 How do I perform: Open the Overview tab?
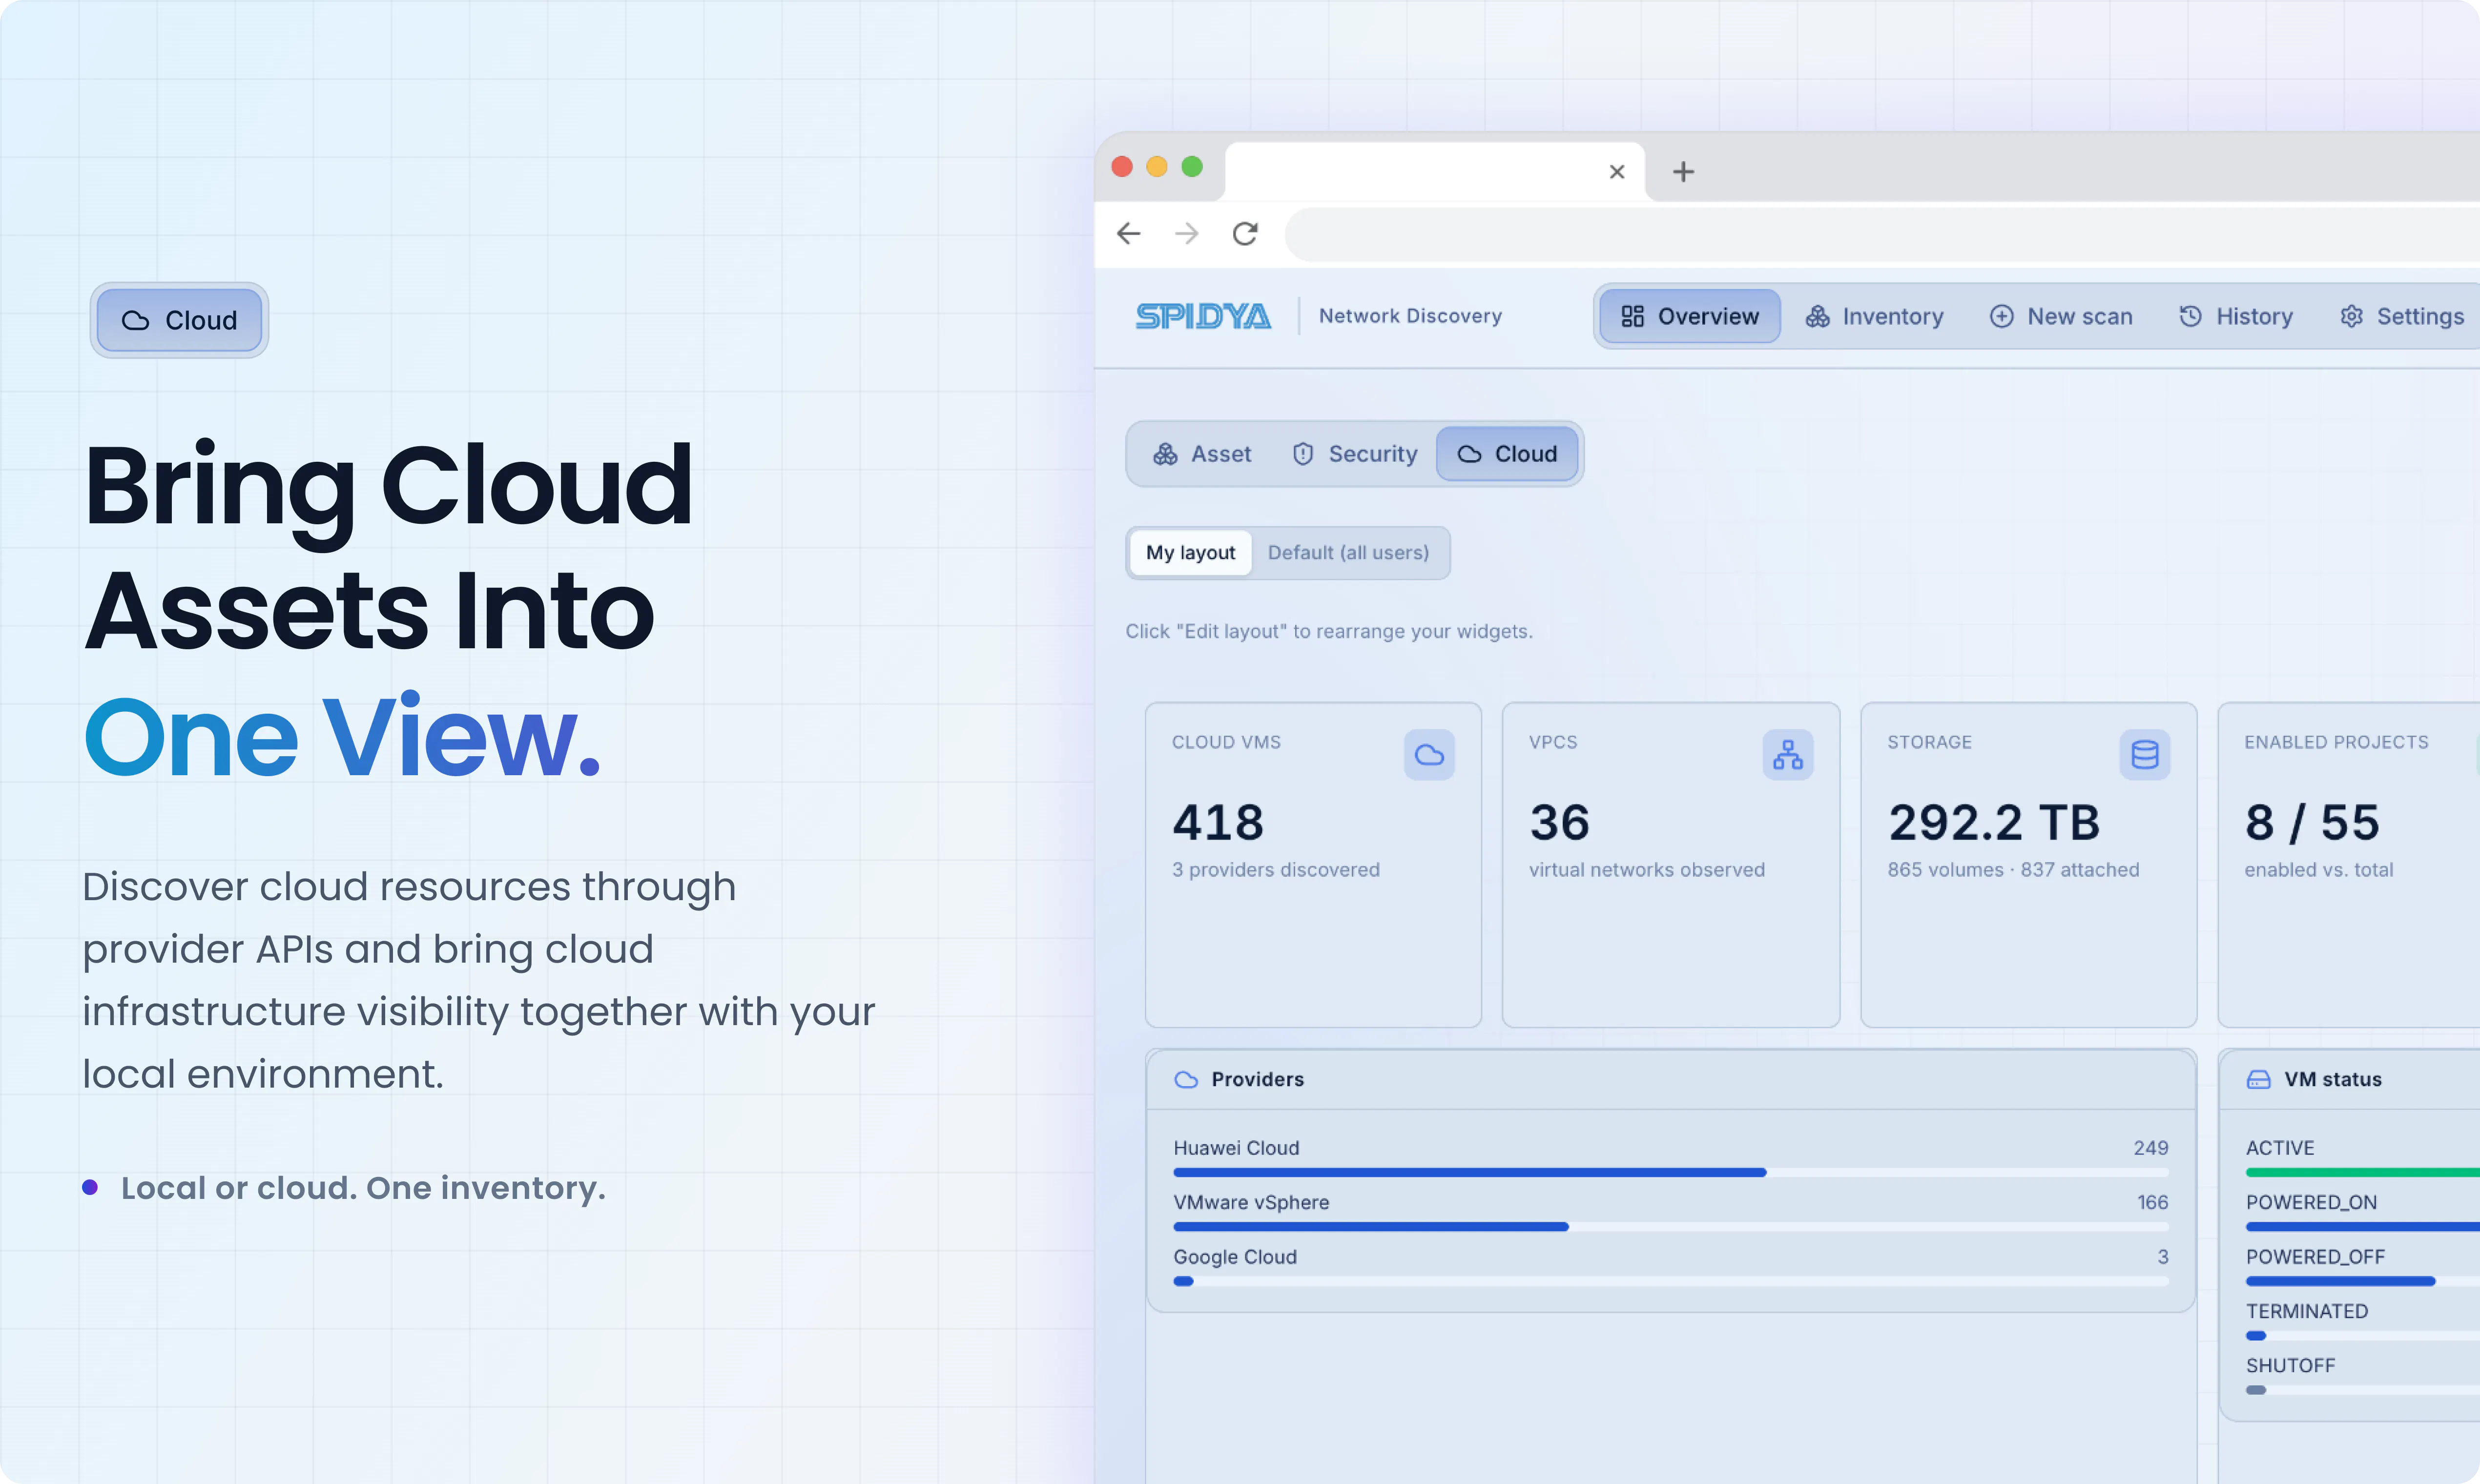(x=1690, y=316)
